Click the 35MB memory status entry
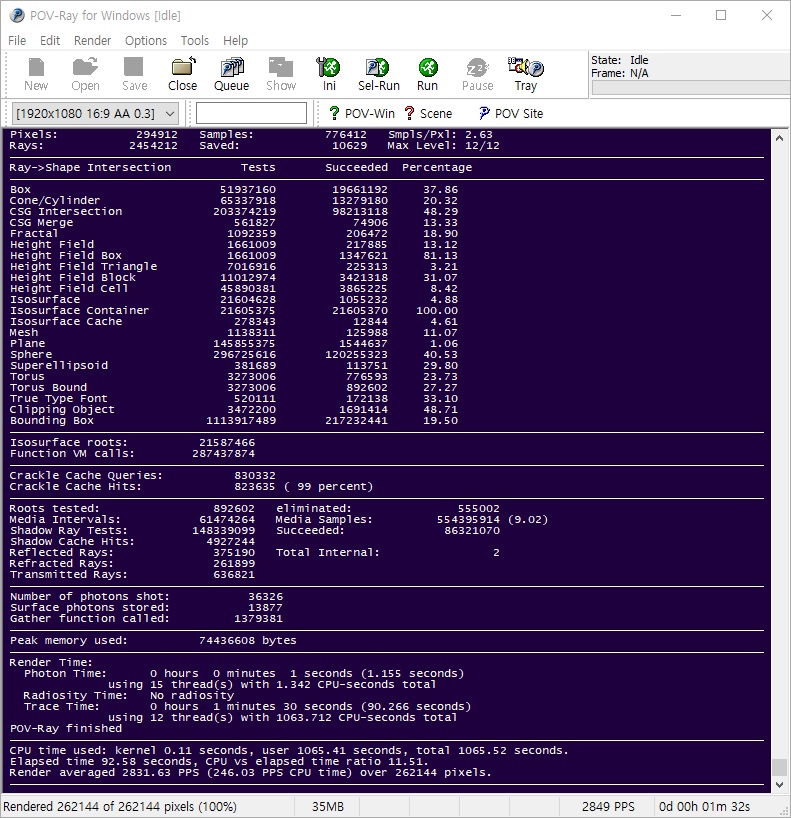 [x=328, y=807]
